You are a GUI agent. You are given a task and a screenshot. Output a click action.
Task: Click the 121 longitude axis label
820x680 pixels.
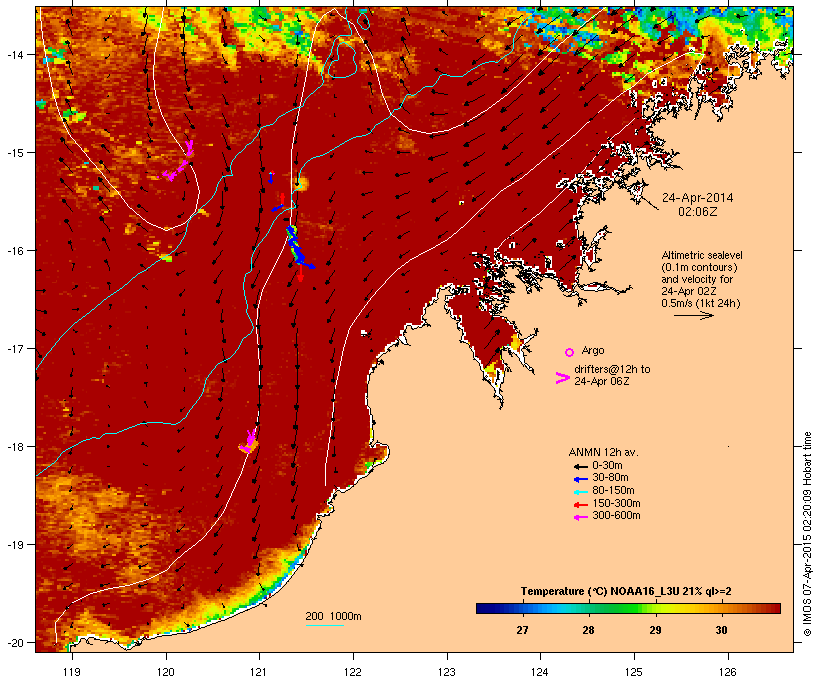click(x=259, y=672)
